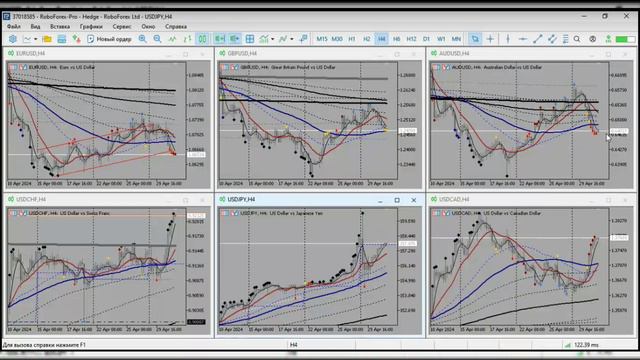
Task: Switch timeframe to H12
Action: click(x=411, y=39)
